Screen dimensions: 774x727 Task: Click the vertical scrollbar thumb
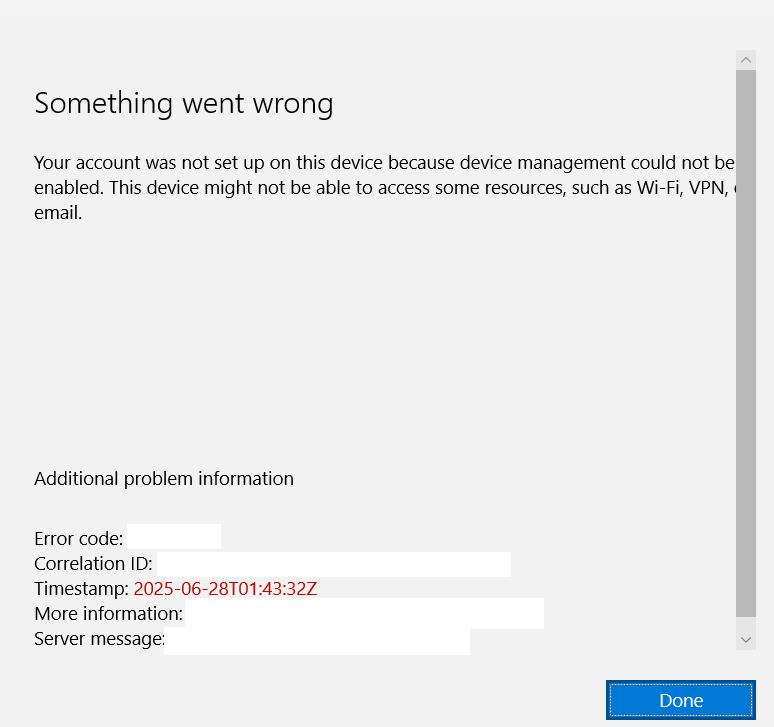tap(746, 344)
